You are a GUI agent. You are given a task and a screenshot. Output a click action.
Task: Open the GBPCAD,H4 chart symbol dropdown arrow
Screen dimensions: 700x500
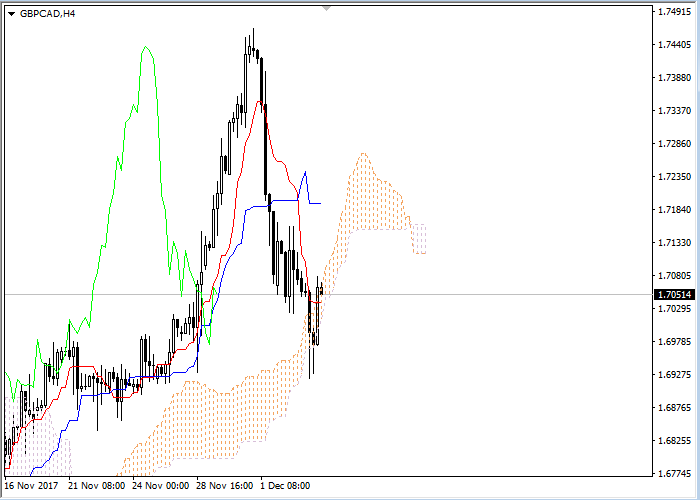12,14
